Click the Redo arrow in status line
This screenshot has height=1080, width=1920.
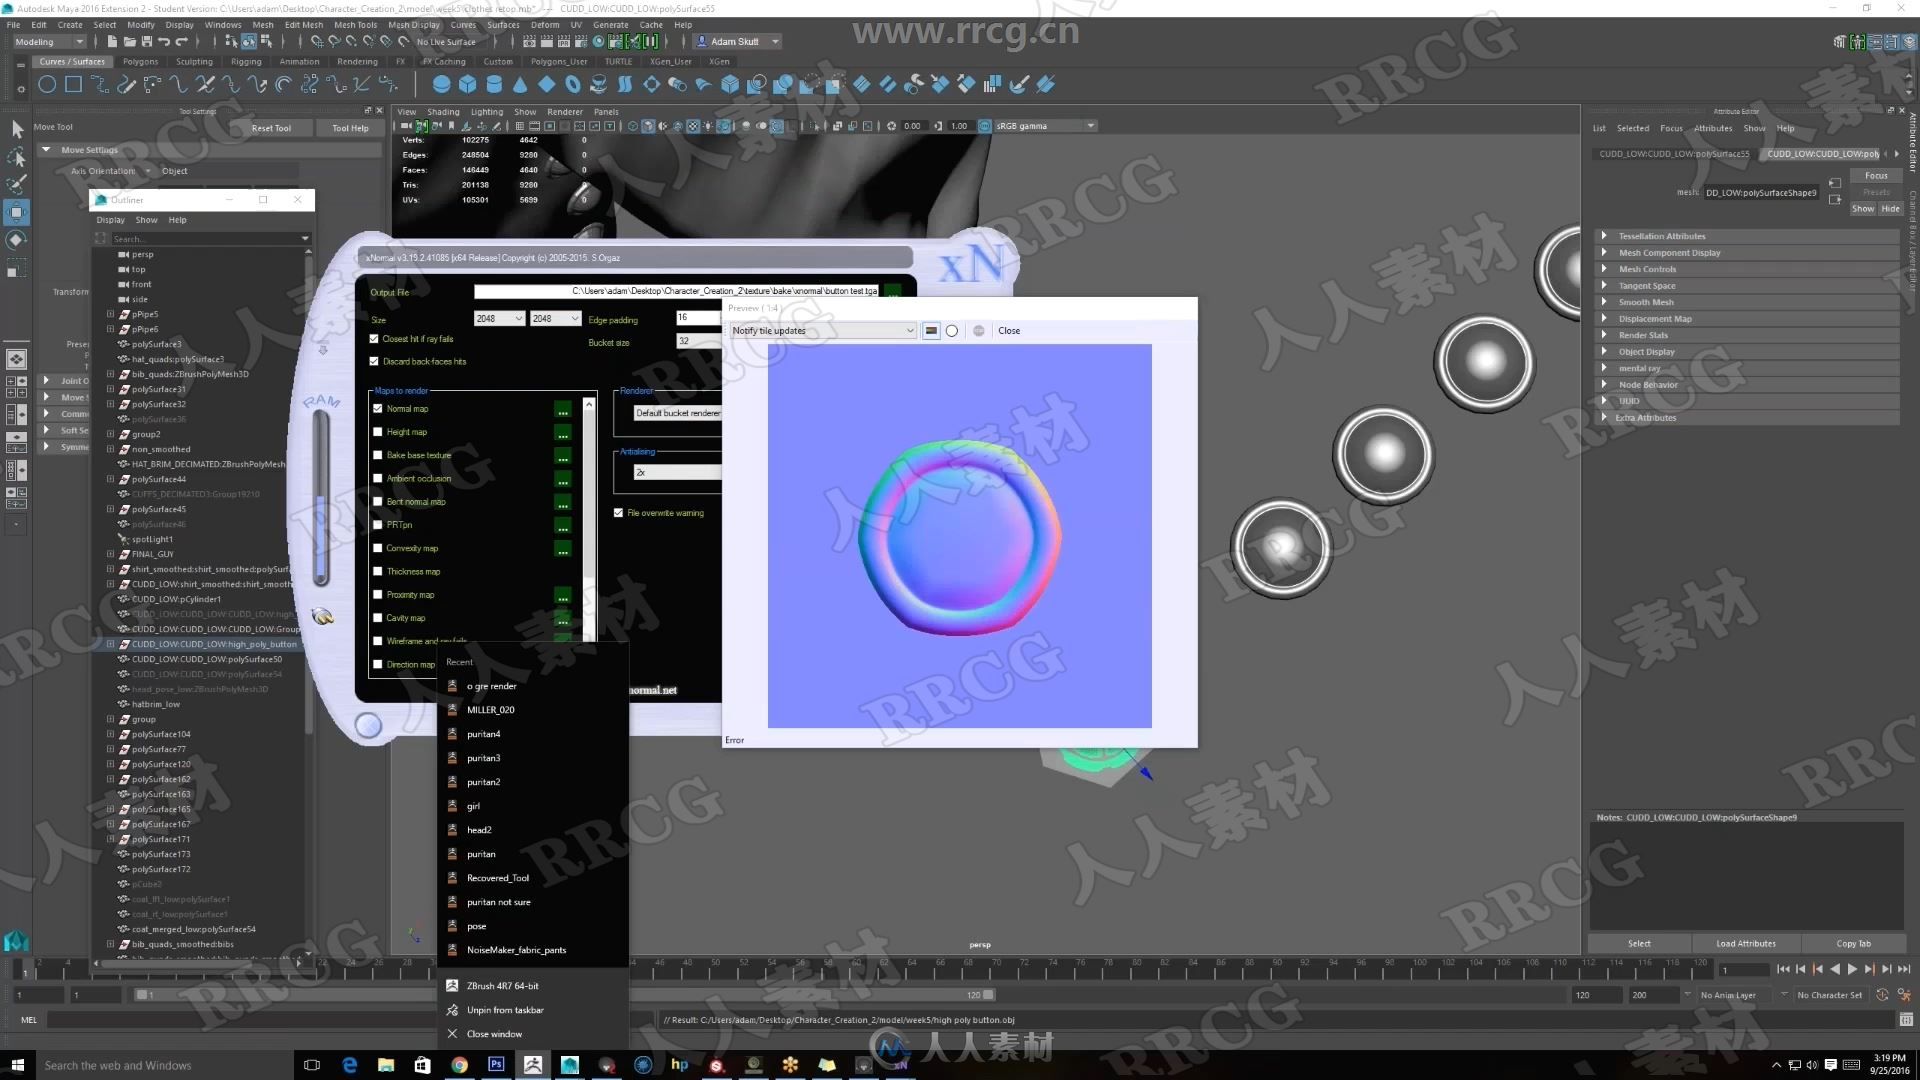point(181,42)
